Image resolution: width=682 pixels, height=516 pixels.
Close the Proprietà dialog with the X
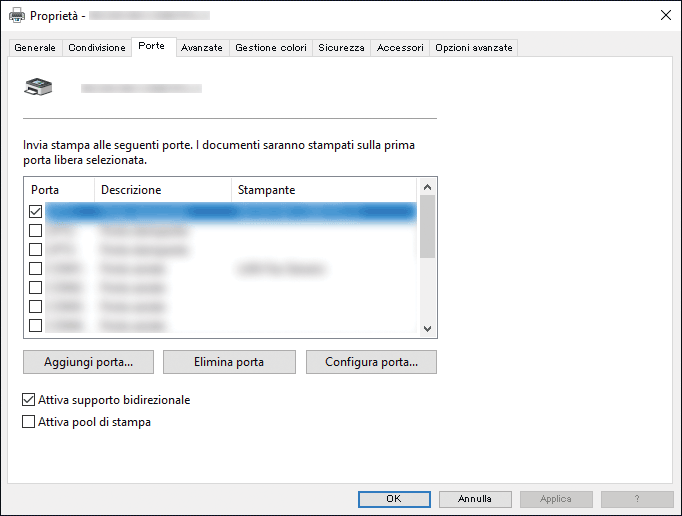pos(665,15)
